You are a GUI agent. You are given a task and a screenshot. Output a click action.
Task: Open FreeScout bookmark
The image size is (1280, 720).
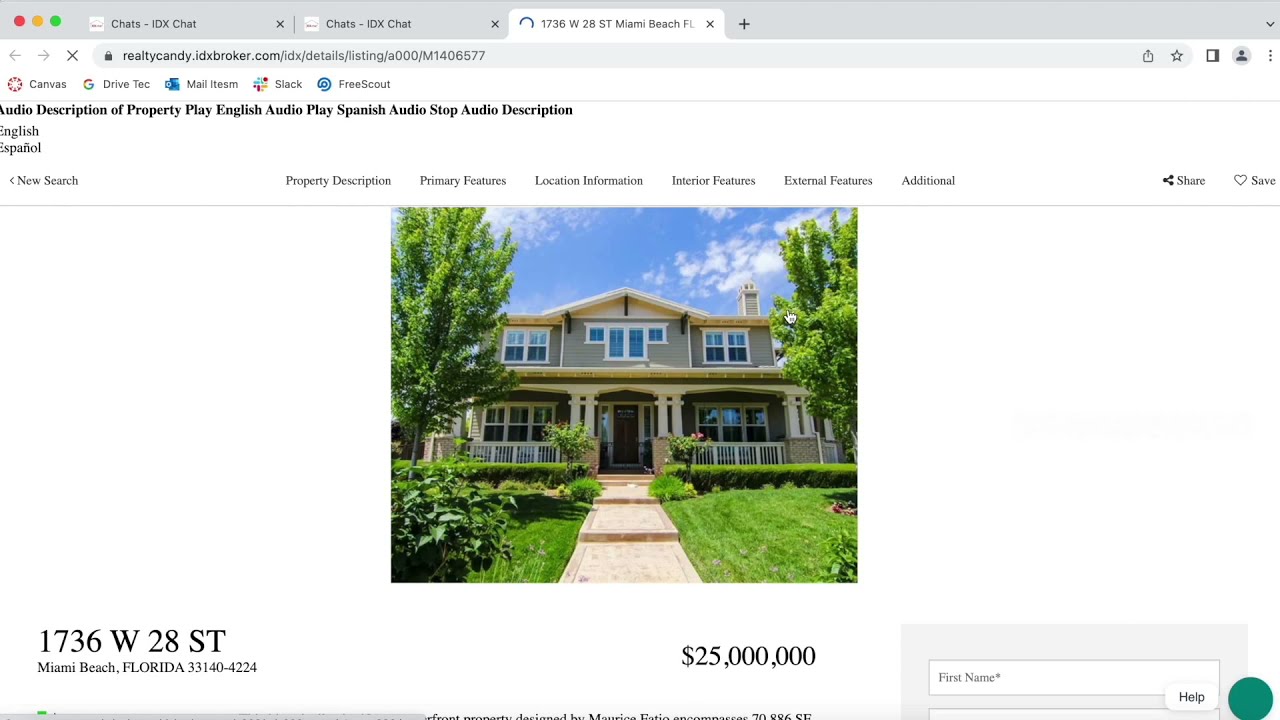(354, 85)
